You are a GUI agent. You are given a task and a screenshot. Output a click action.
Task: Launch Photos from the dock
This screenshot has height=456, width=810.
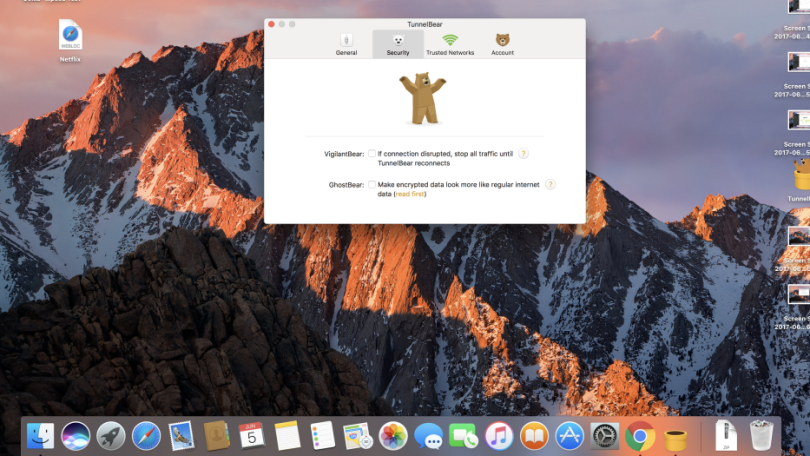tap(393, 436)
